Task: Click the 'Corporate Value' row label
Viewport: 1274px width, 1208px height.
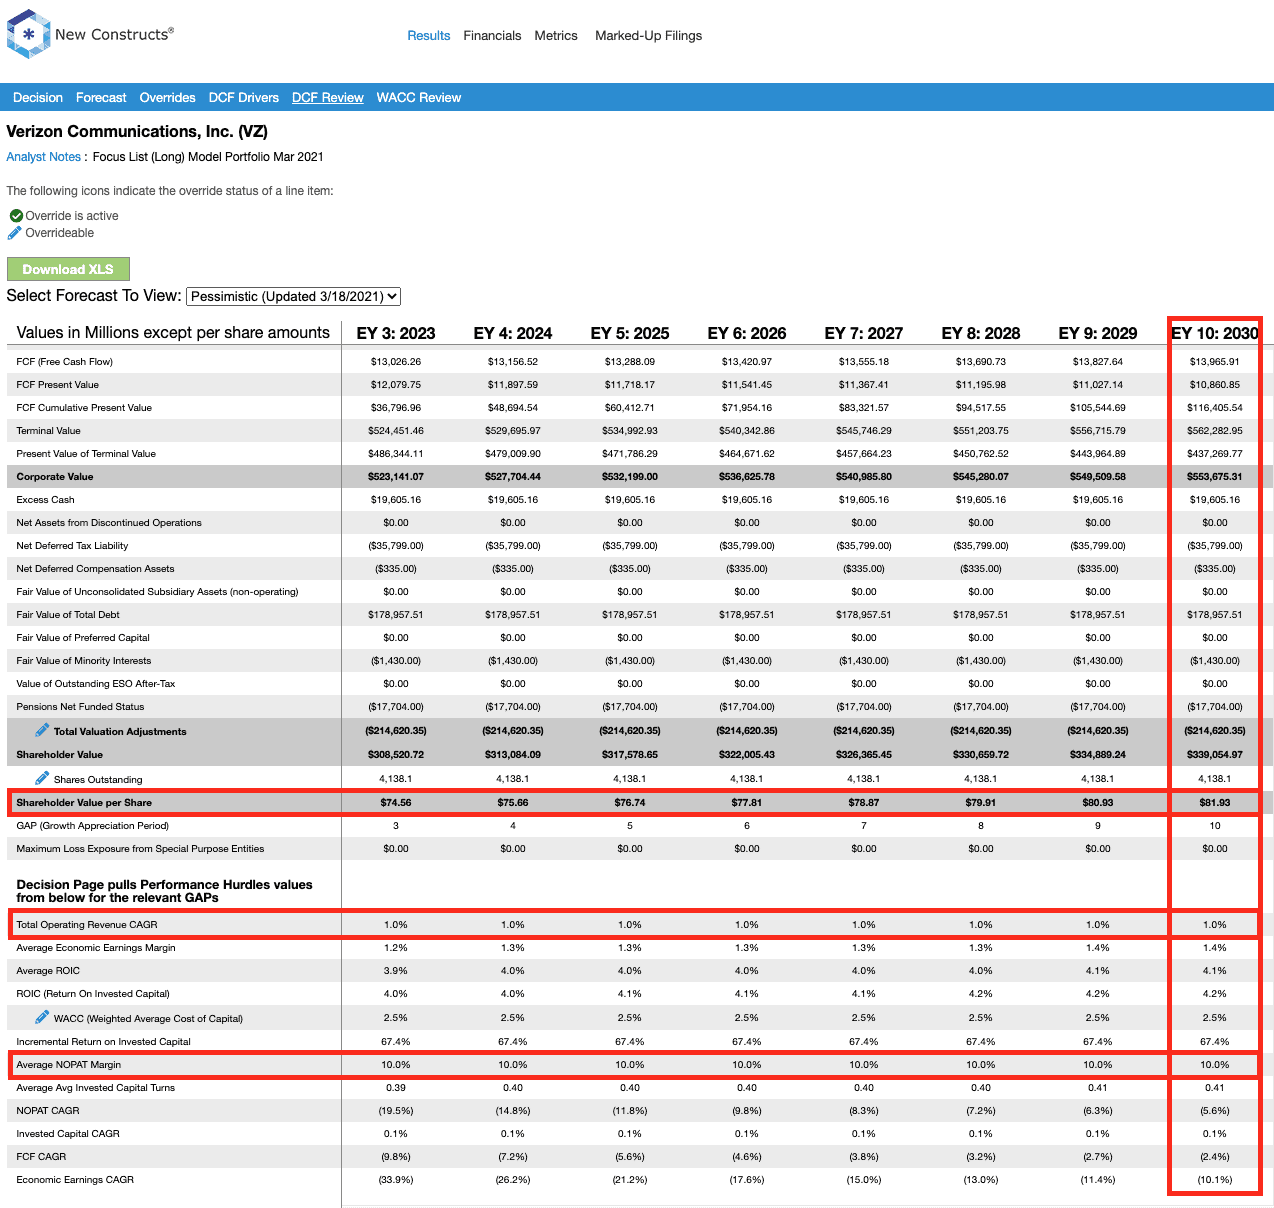Action: (x=55, y=477)
